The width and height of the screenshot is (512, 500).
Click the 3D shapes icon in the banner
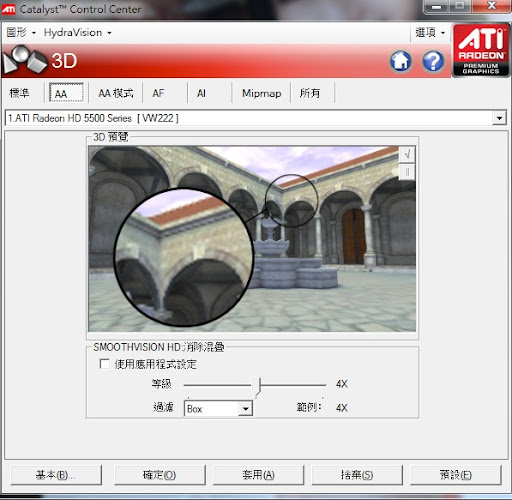[25, 60]
